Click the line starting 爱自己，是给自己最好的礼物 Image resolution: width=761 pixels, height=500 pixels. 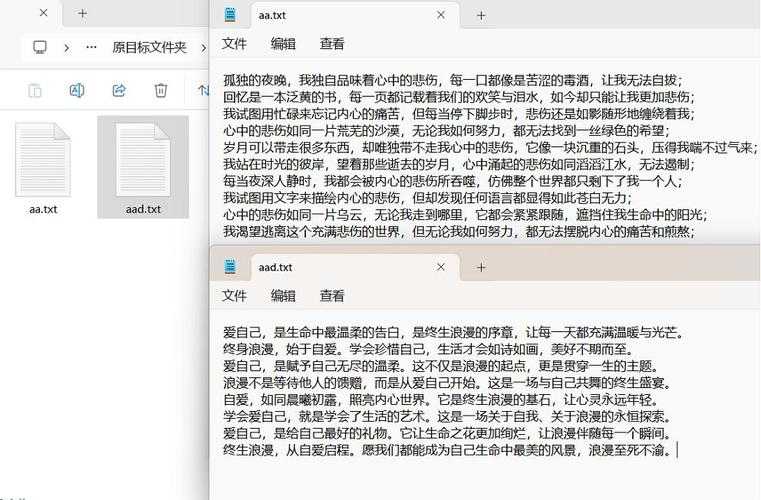[447, 433]
